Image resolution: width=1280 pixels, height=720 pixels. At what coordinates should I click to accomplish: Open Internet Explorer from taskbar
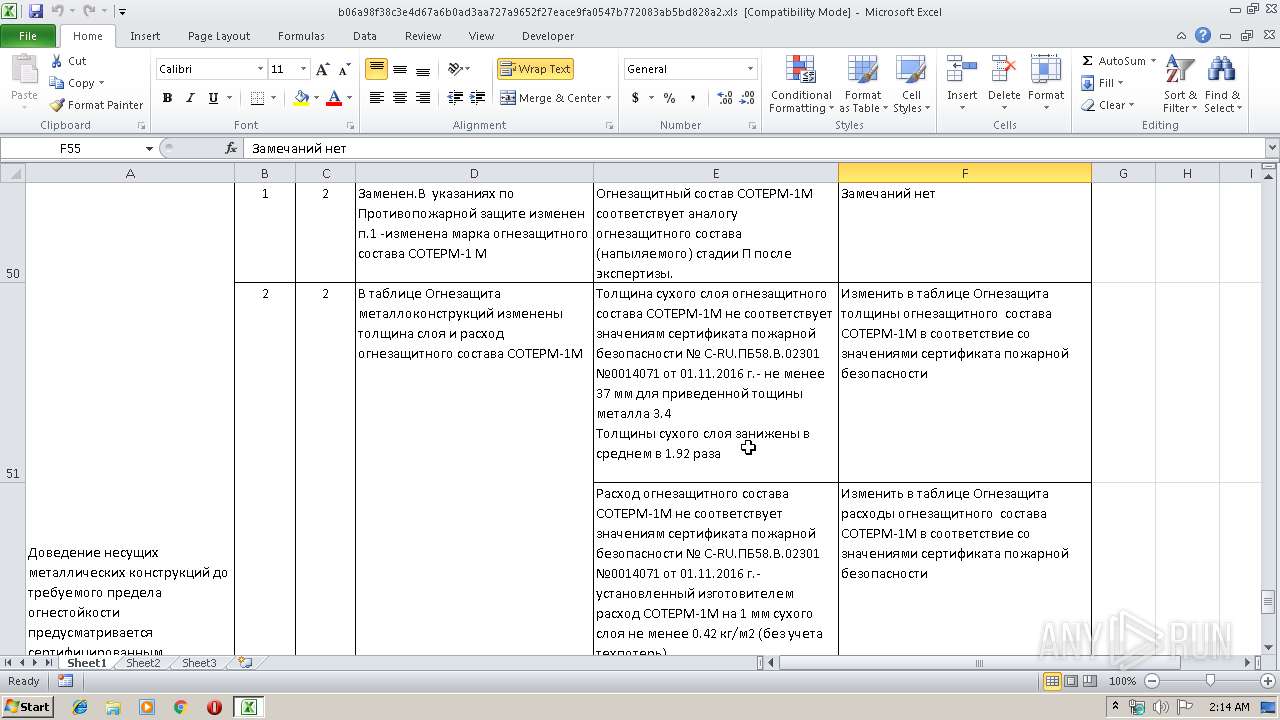point(80,707)
